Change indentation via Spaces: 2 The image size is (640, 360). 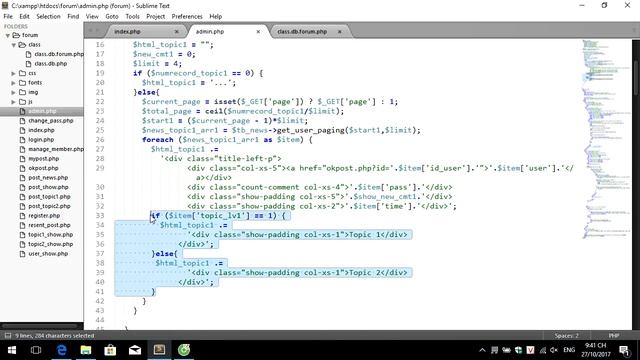[567, 336]
